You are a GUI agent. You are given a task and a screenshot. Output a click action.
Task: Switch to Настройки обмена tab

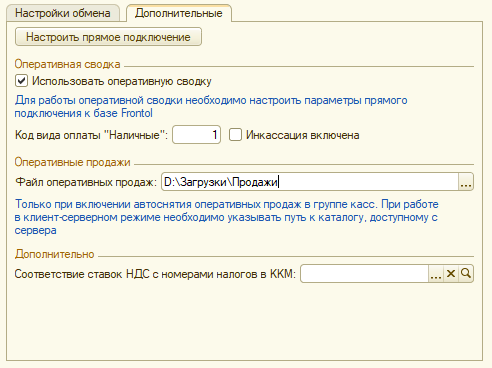63,13
